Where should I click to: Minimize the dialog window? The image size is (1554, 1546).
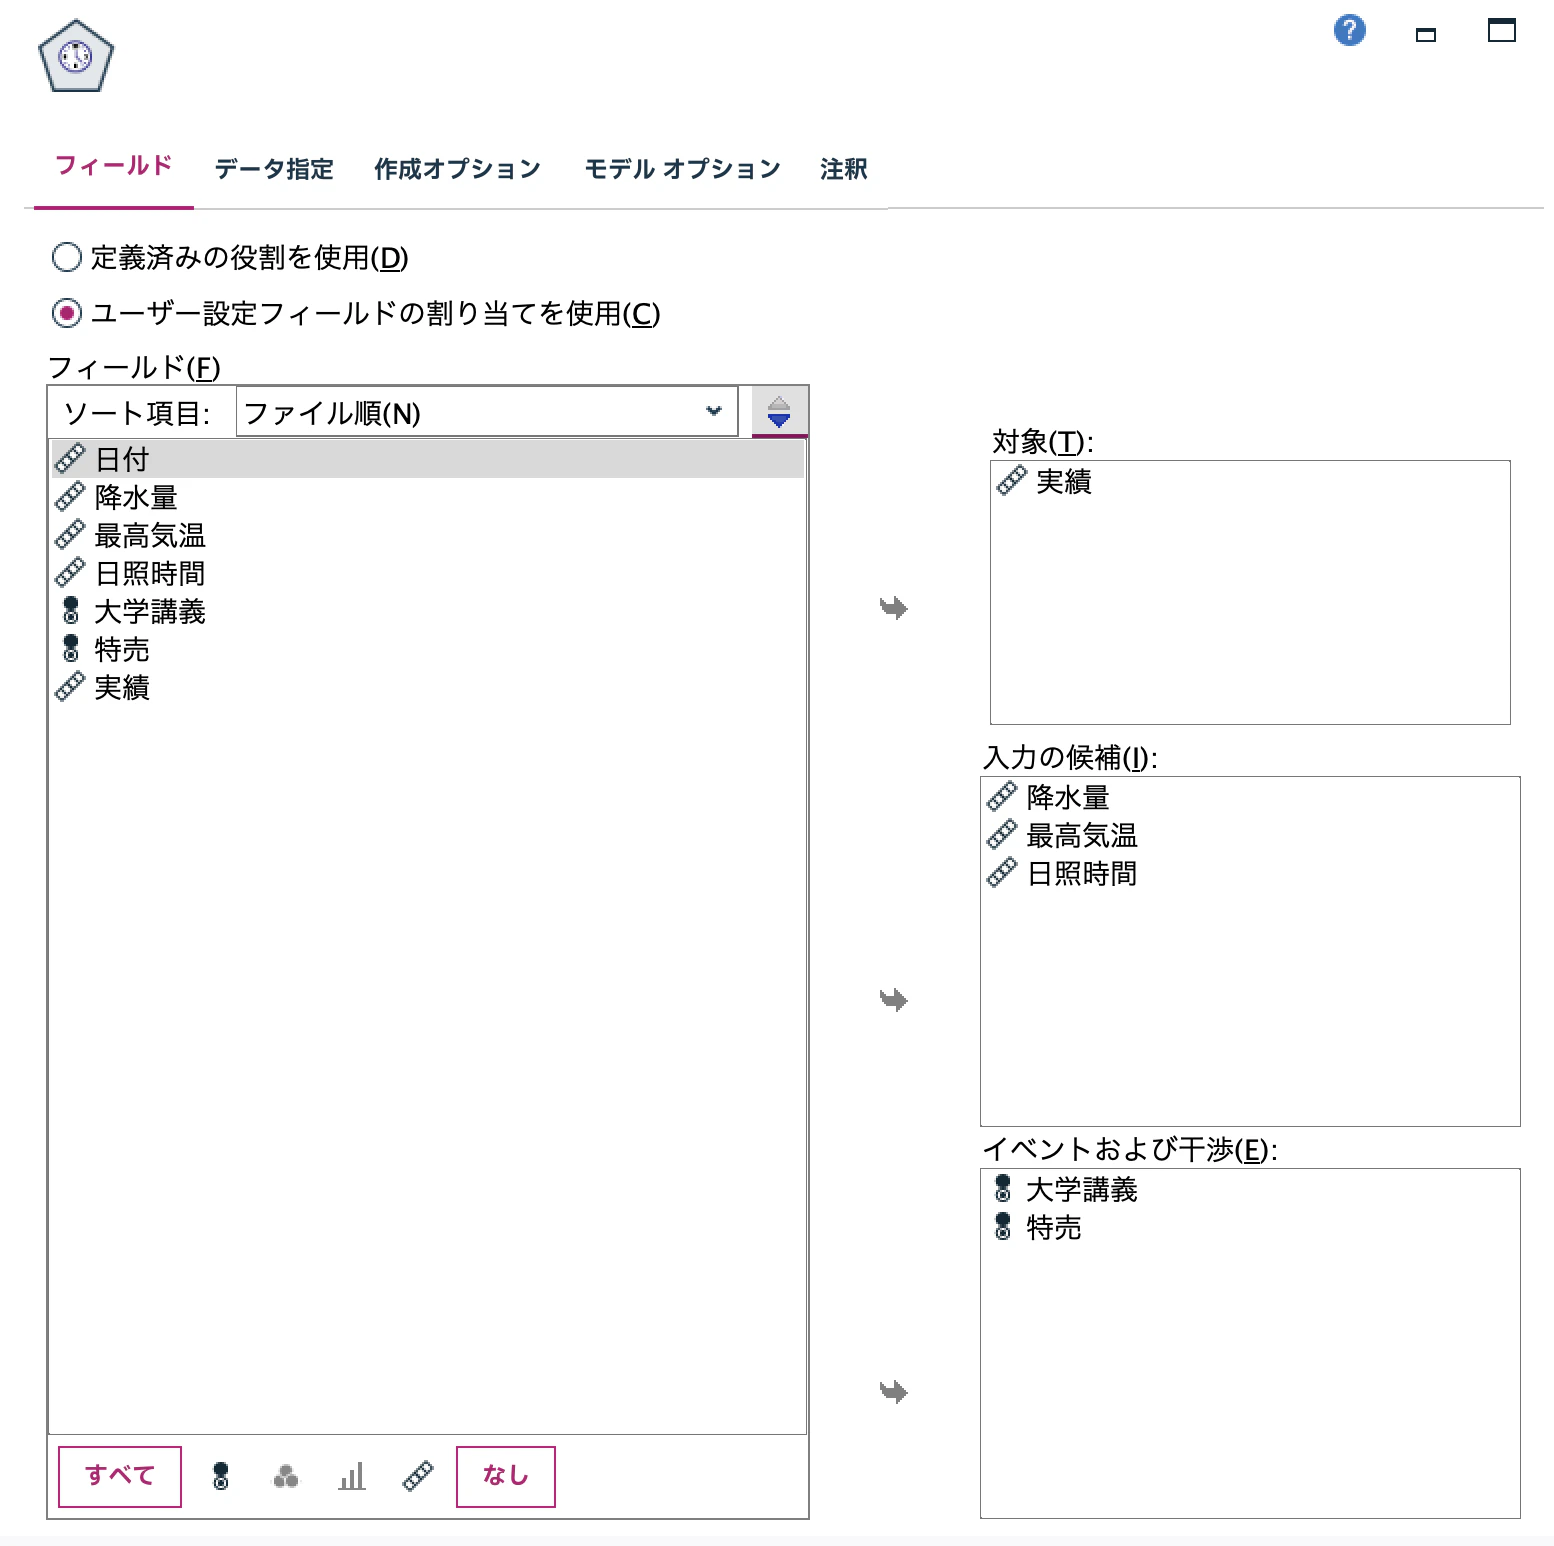coord(1426,34)
